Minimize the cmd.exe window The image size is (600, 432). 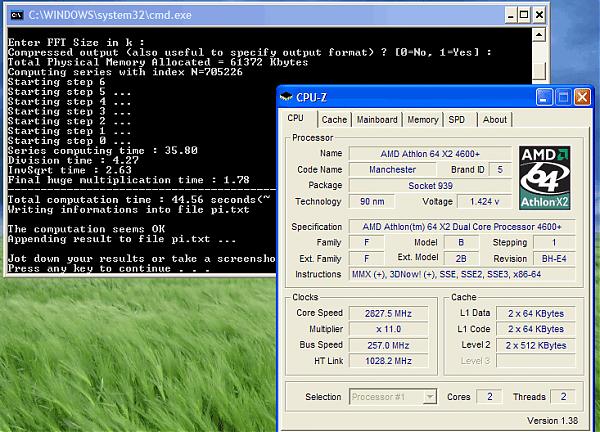[x=511, y=15]
